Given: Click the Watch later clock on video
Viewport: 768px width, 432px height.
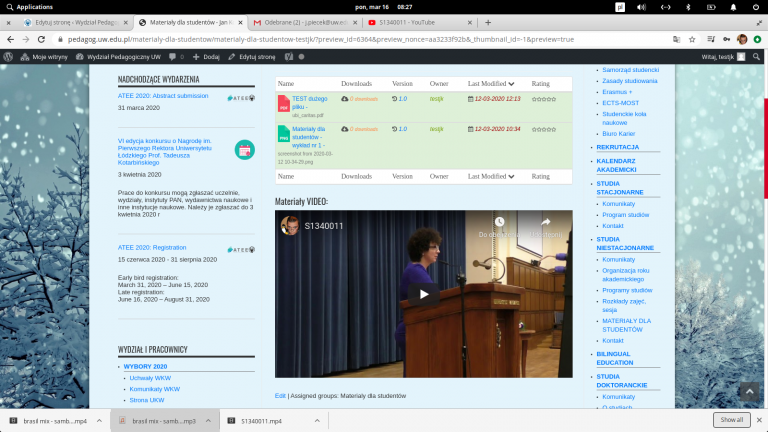Looking at the screenshot, I should tap(499, 222).
